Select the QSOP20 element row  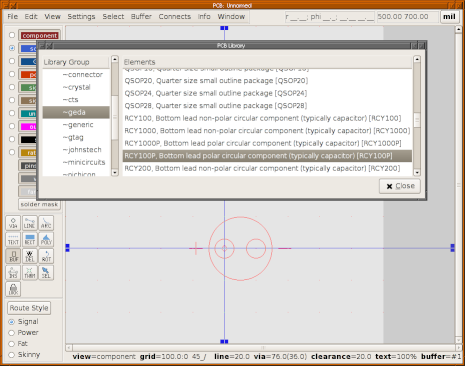(x=267, y=81)
